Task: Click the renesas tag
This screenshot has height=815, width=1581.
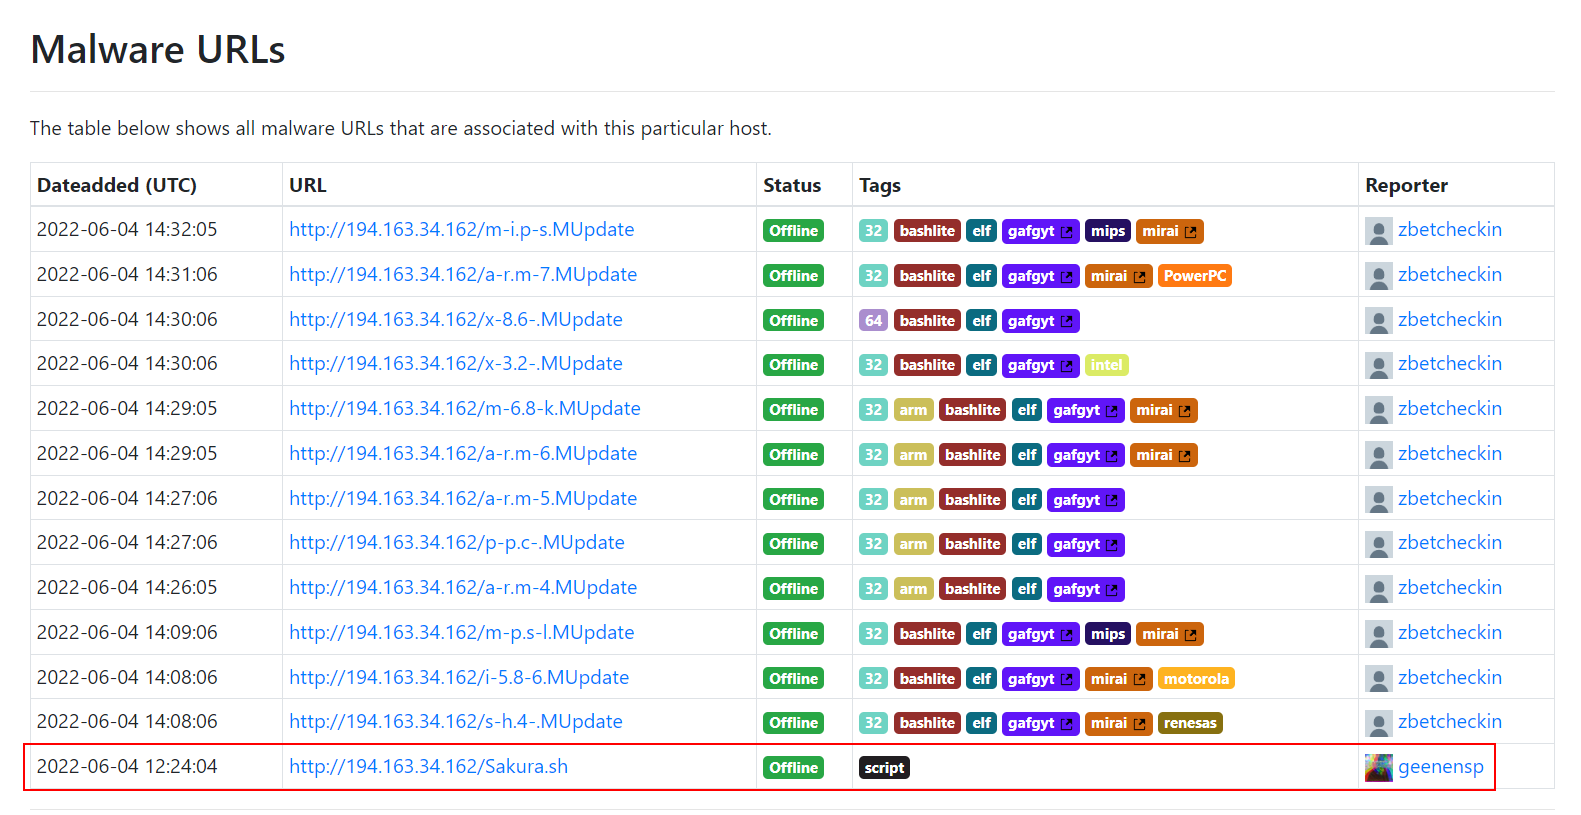Action: point(1190,723)
